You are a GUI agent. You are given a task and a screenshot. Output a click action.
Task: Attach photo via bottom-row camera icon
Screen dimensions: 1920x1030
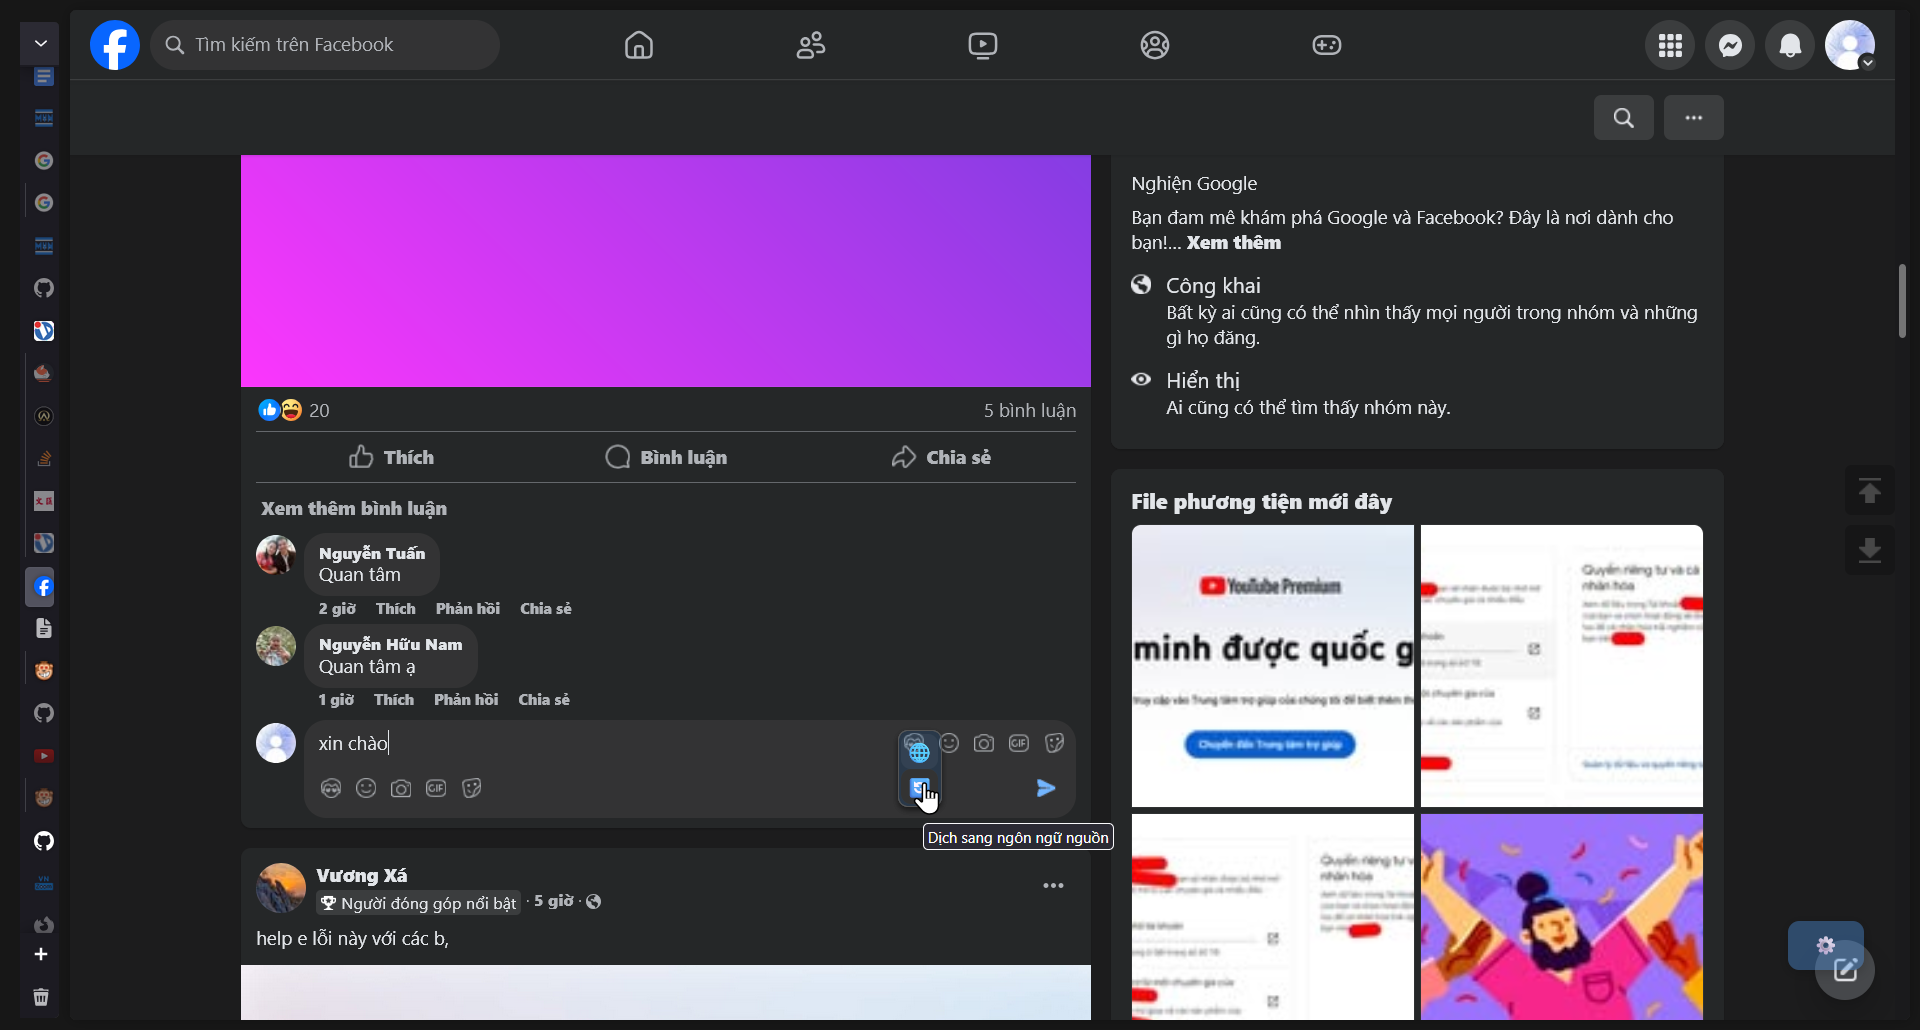point(401,788)
